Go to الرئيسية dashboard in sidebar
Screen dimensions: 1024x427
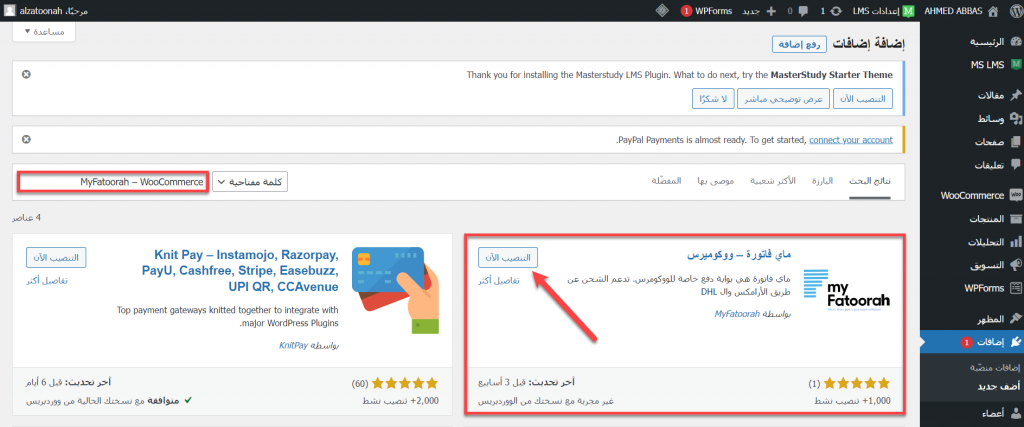coord(986,42)
